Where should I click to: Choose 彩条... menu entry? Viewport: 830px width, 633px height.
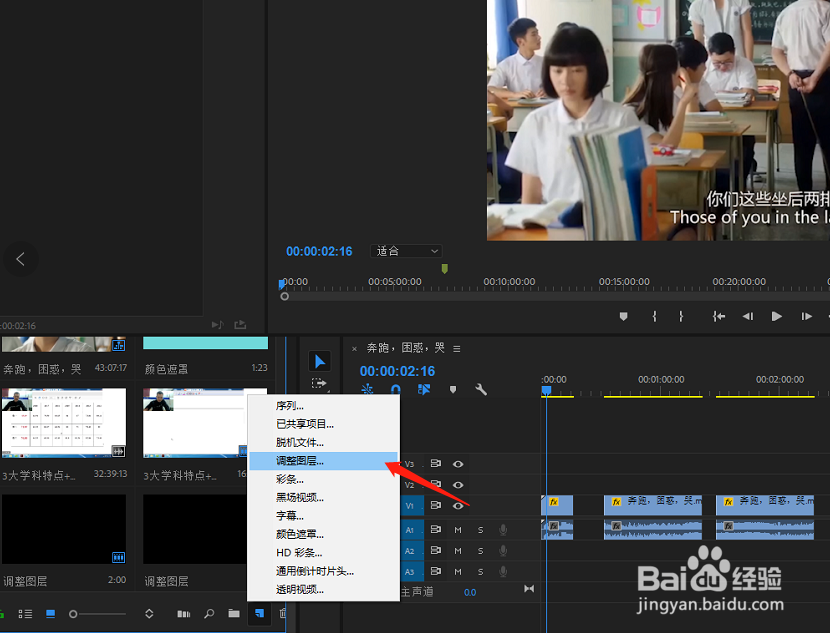pyautogui.click(x=323, y=480)
